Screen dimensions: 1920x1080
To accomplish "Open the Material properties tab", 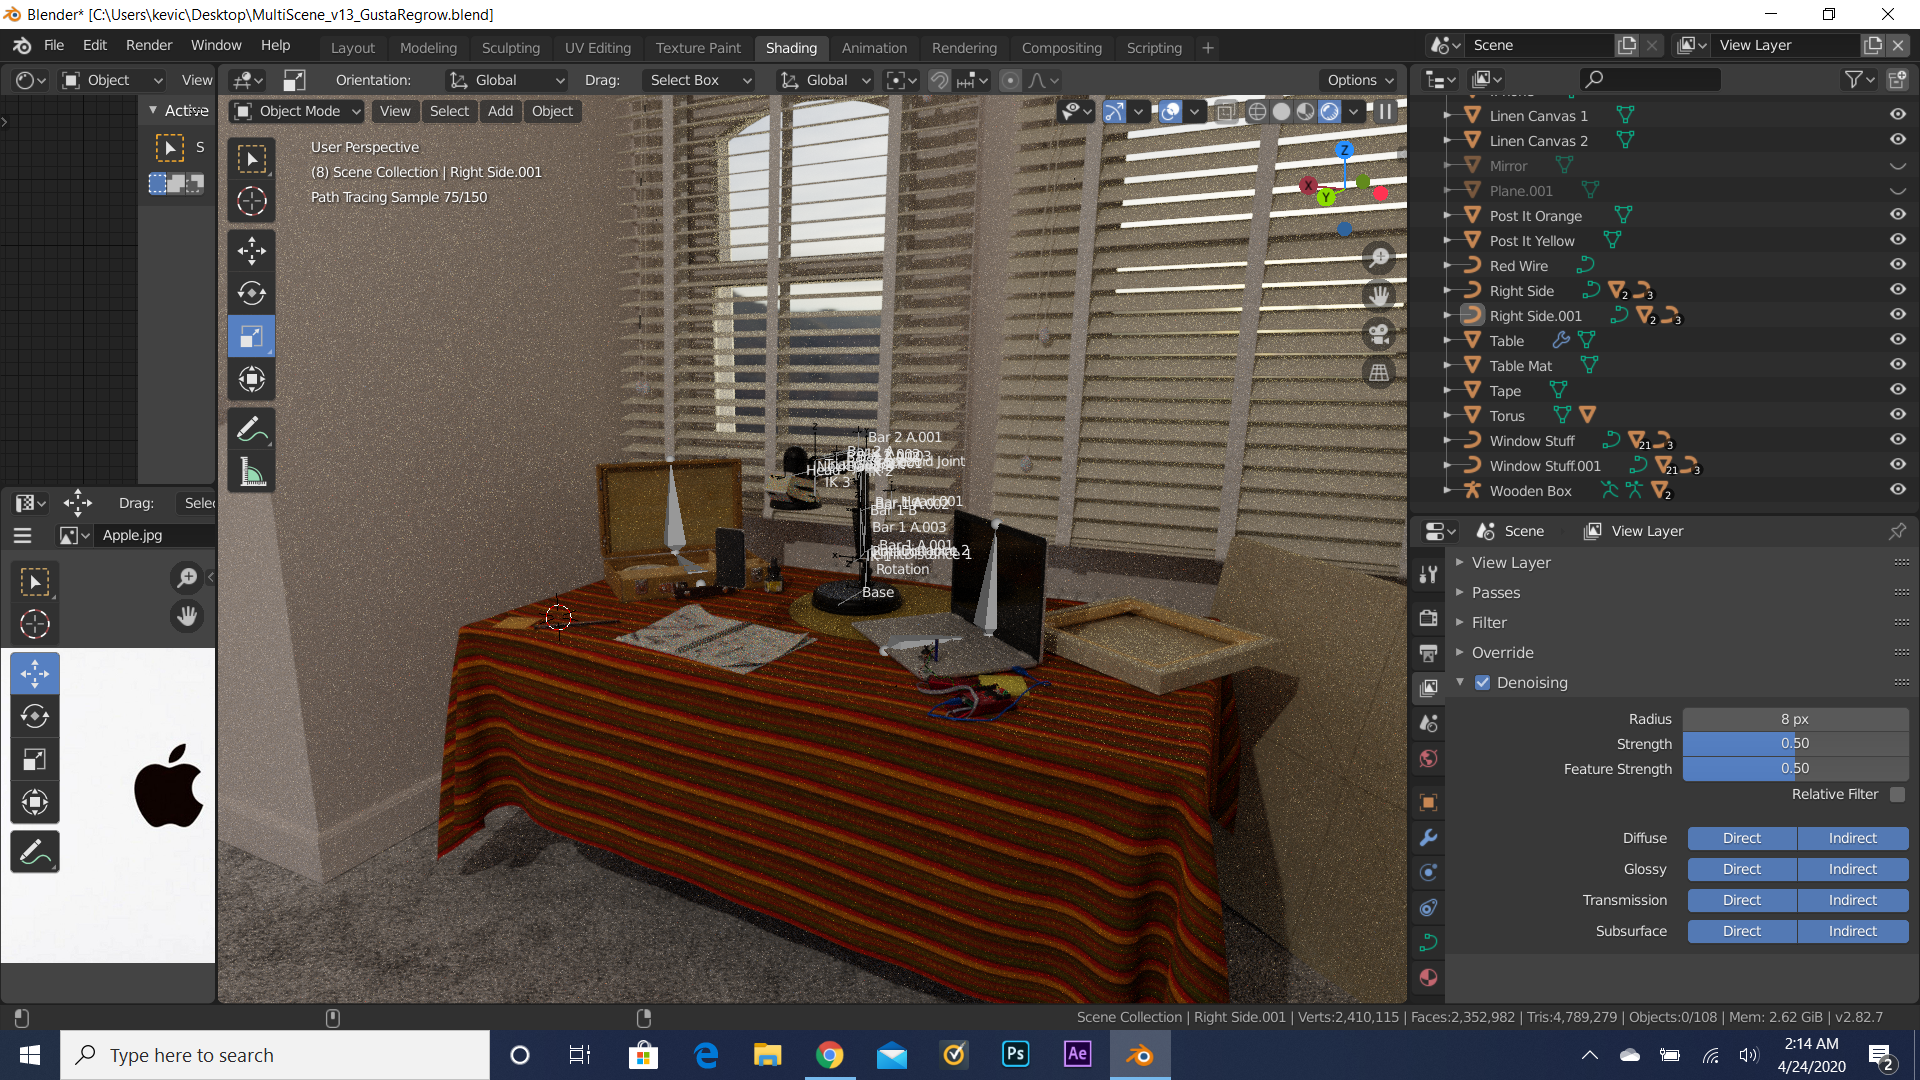I will (1428, 977).
